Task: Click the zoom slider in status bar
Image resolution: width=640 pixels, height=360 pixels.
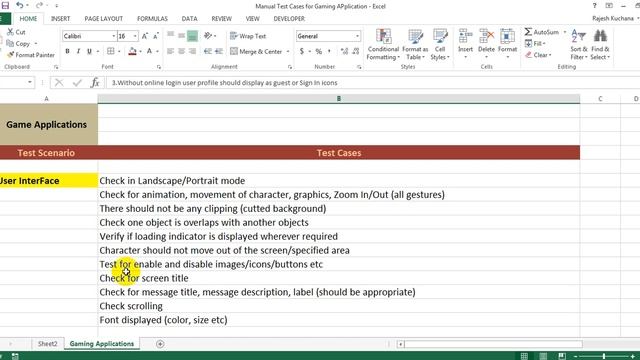Action: [604, 356]
